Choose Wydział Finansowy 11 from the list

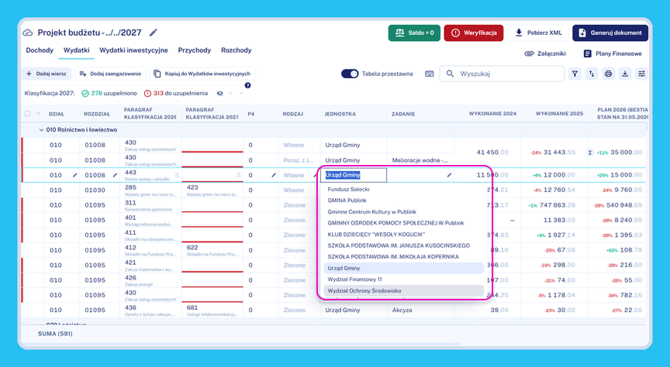[x=403, y=279]
